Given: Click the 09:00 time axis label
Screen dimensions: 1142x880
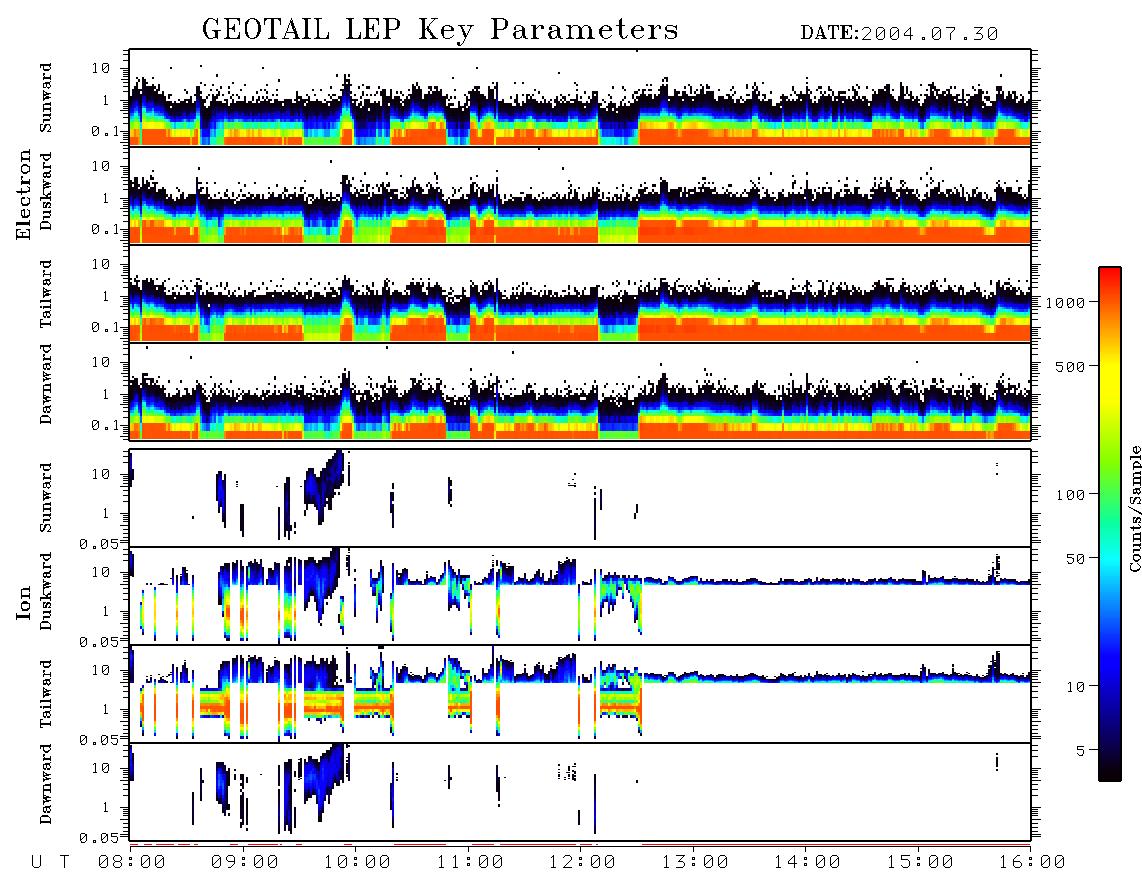Looking at the screenshot, I should [245, 863].
